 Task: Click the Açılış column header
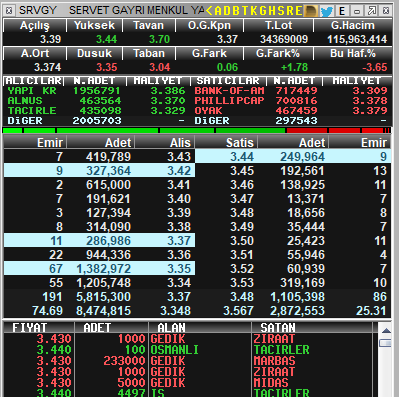[35, 26]
